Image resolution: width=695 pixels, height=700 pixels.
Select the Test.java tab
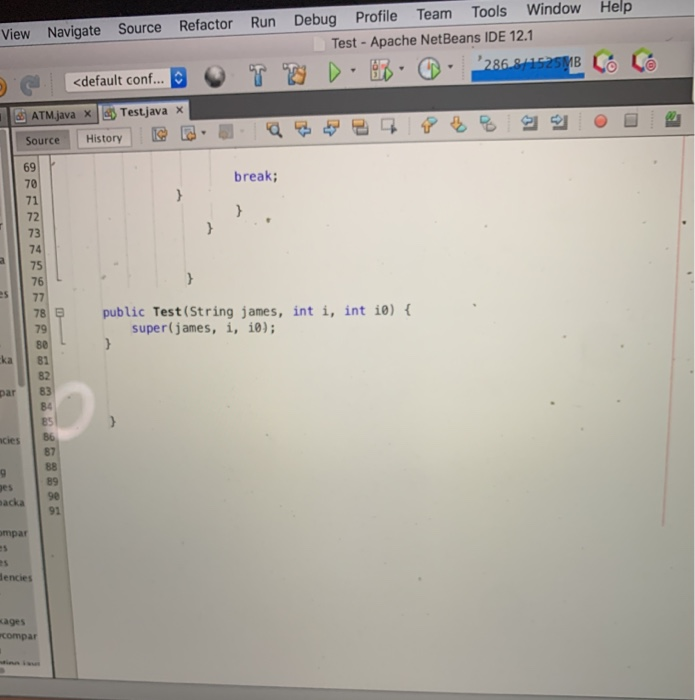(x=143, y=112)
